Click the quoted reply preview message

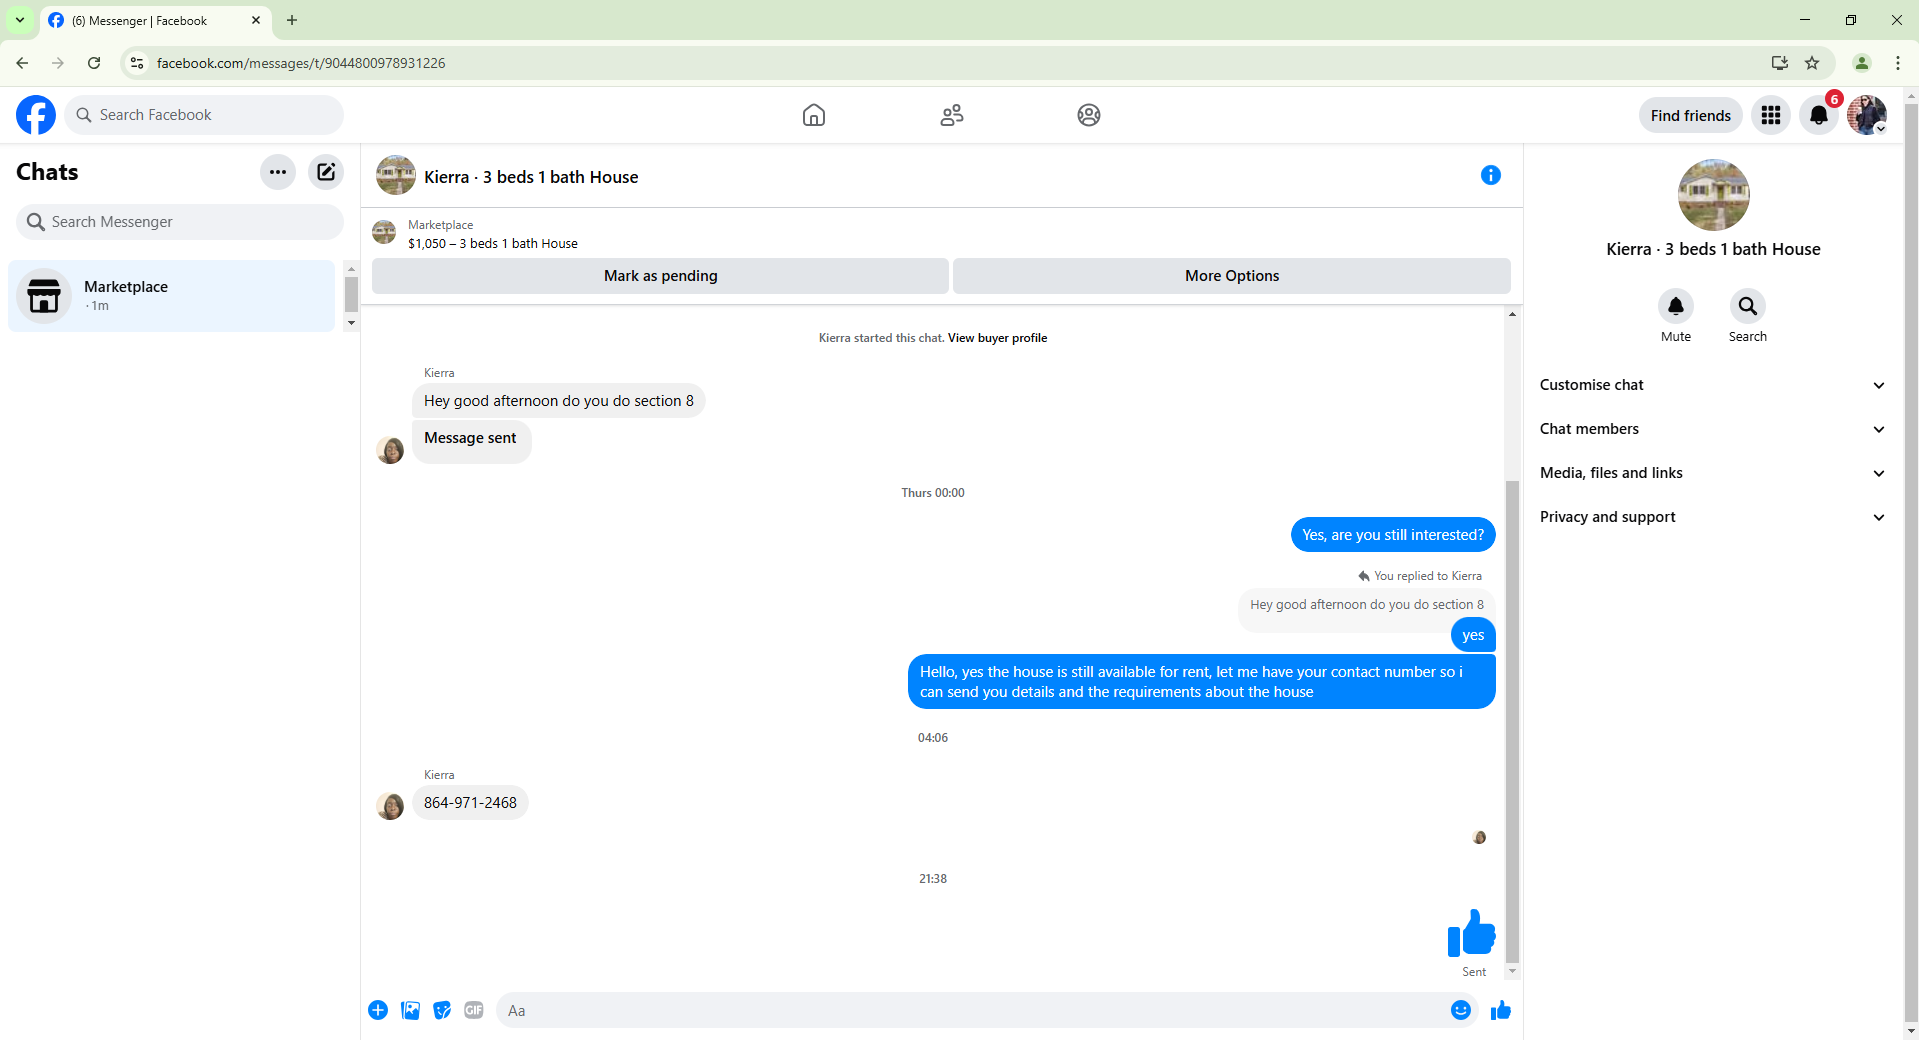(1367, 605)
